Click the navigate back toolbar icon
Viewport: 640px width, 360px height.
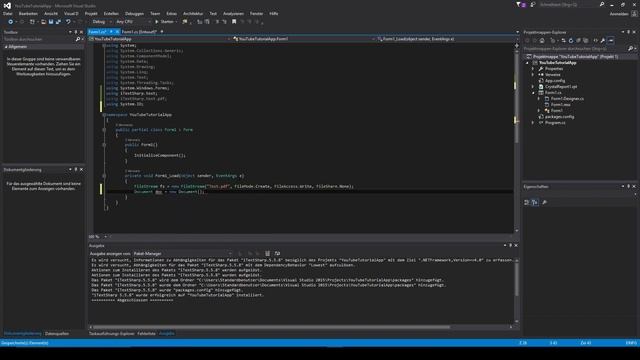pyautogui.click(x=10, y=22)
